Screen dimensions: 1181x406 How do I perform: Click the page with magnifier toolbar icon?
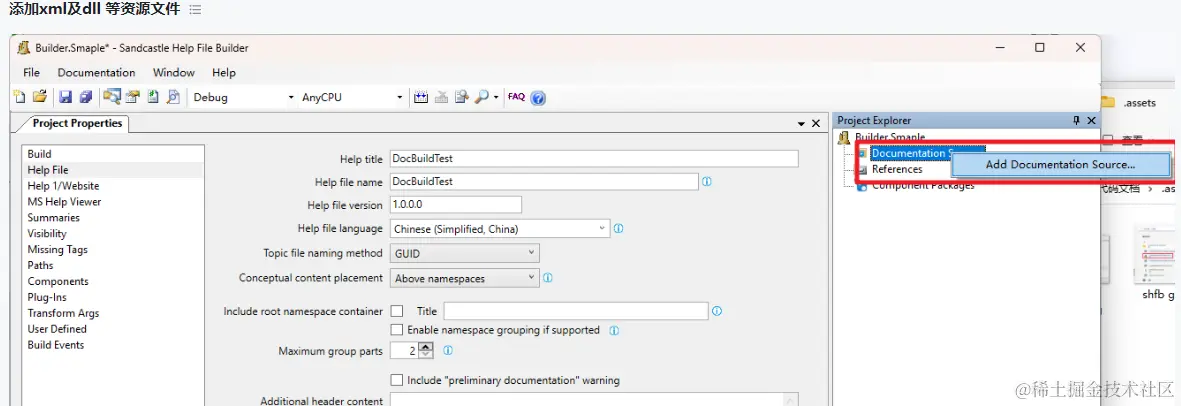[173, 96]
